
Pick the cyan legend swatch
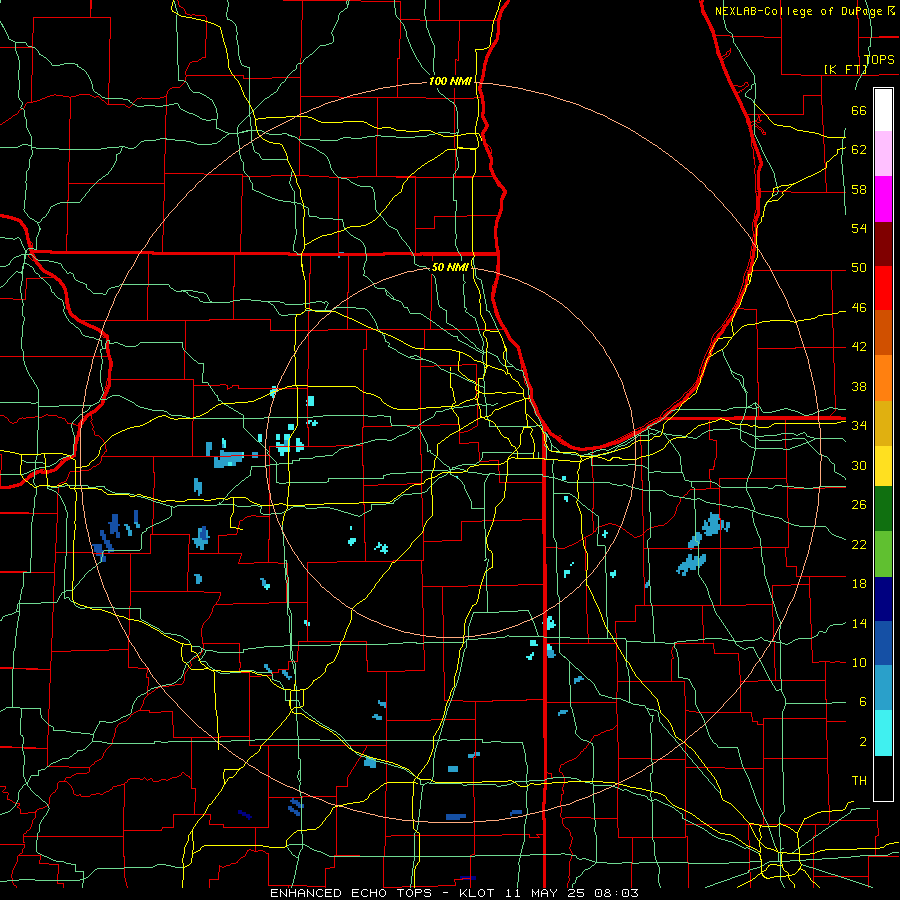[x=883, y=733]
